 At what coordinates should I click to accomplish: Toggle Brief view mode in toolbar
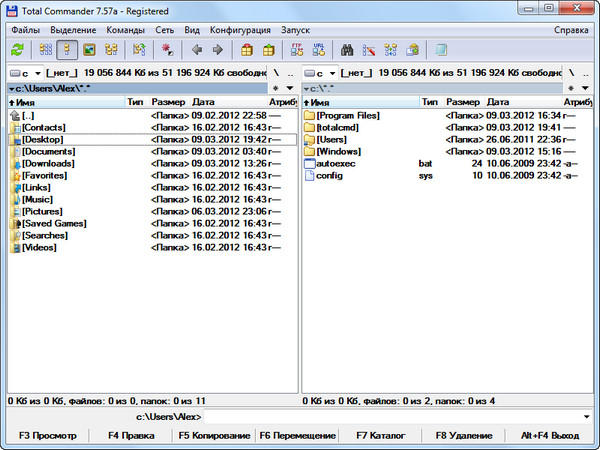[46, 49]
